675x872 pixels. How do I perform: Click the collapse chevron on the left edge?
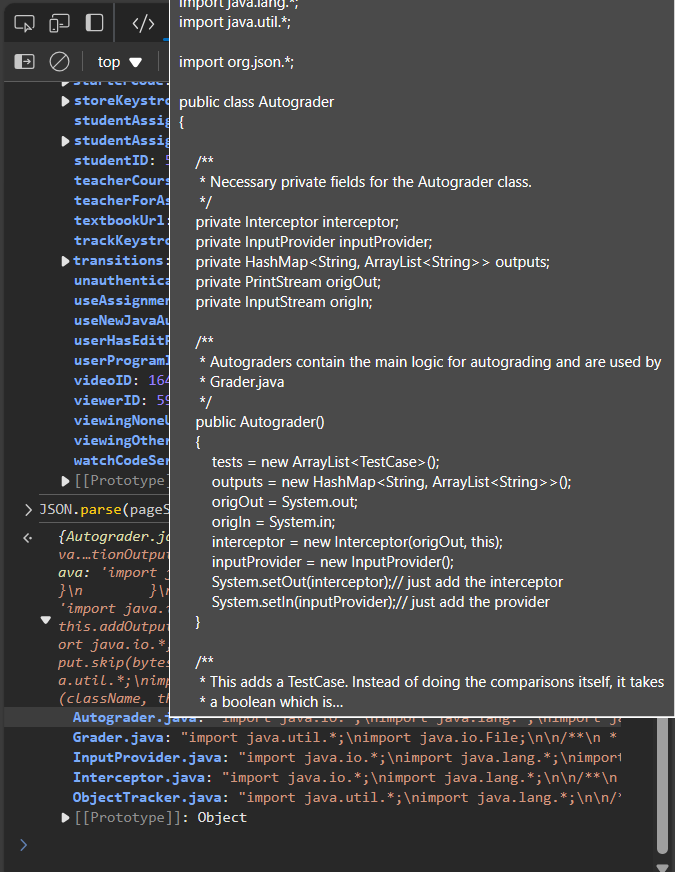27,538
